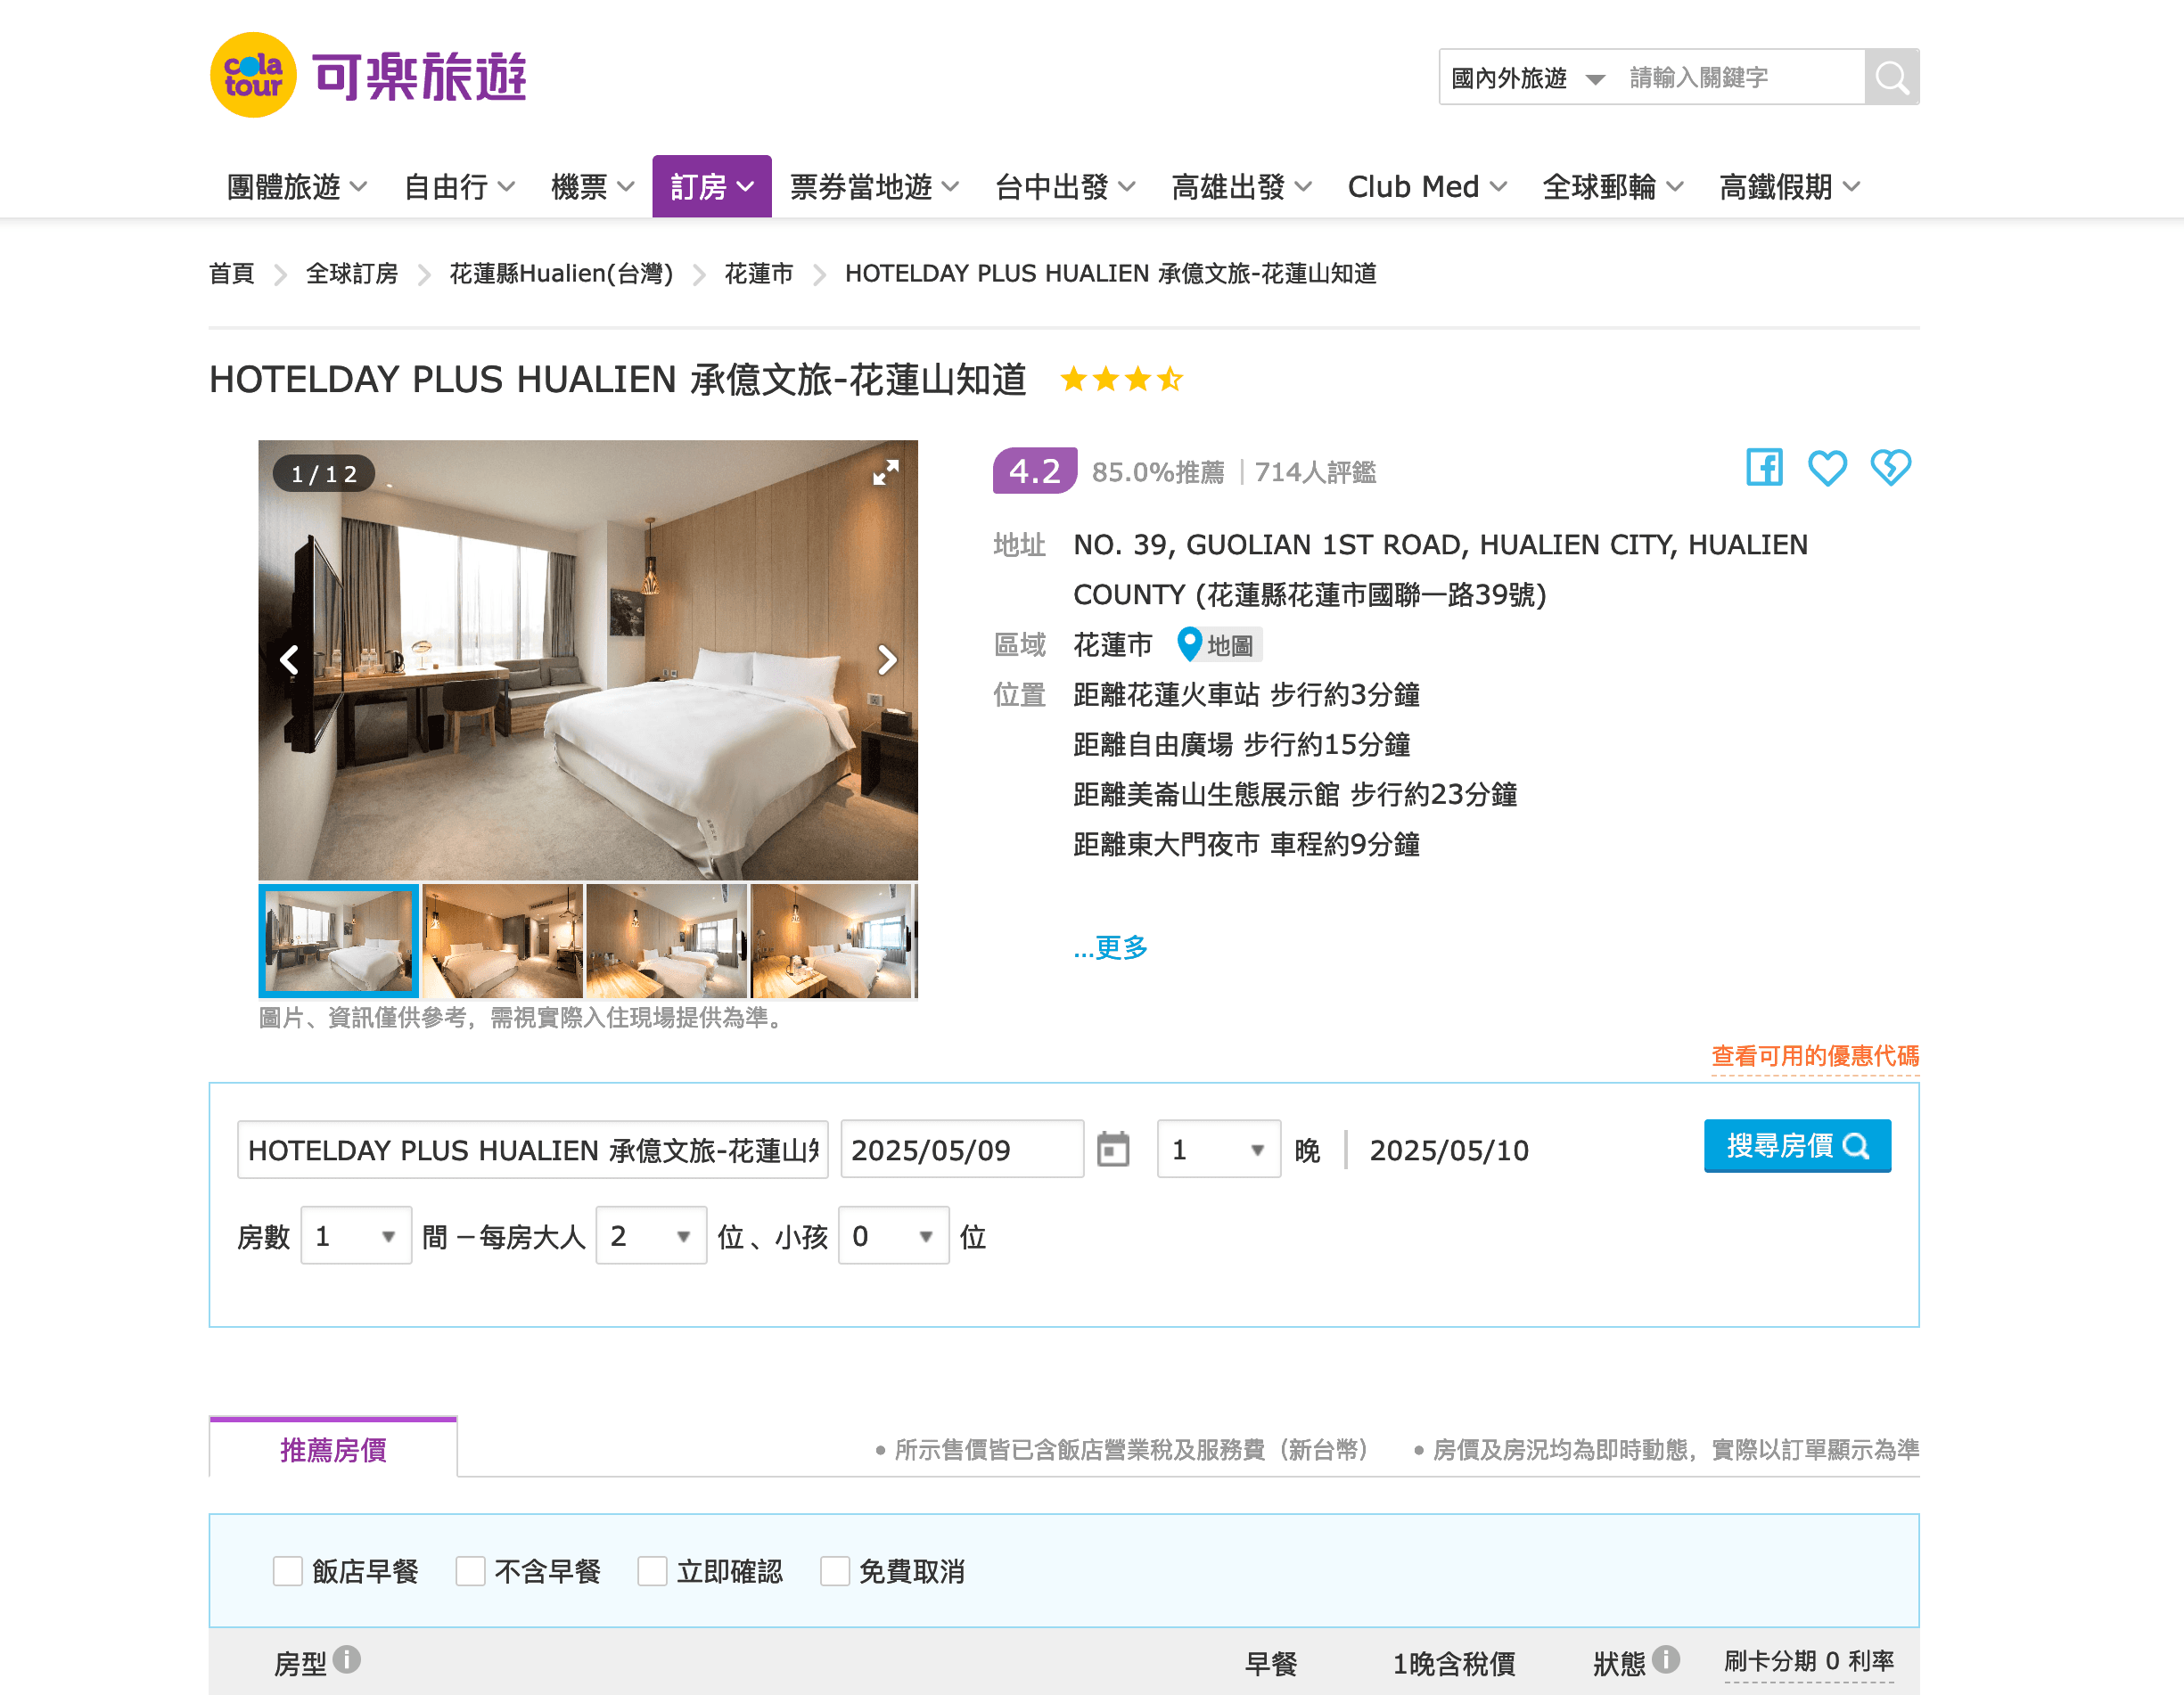Select the fourth room photo thumbnail
The image size is (2184, 1695).
click(832, 941)
